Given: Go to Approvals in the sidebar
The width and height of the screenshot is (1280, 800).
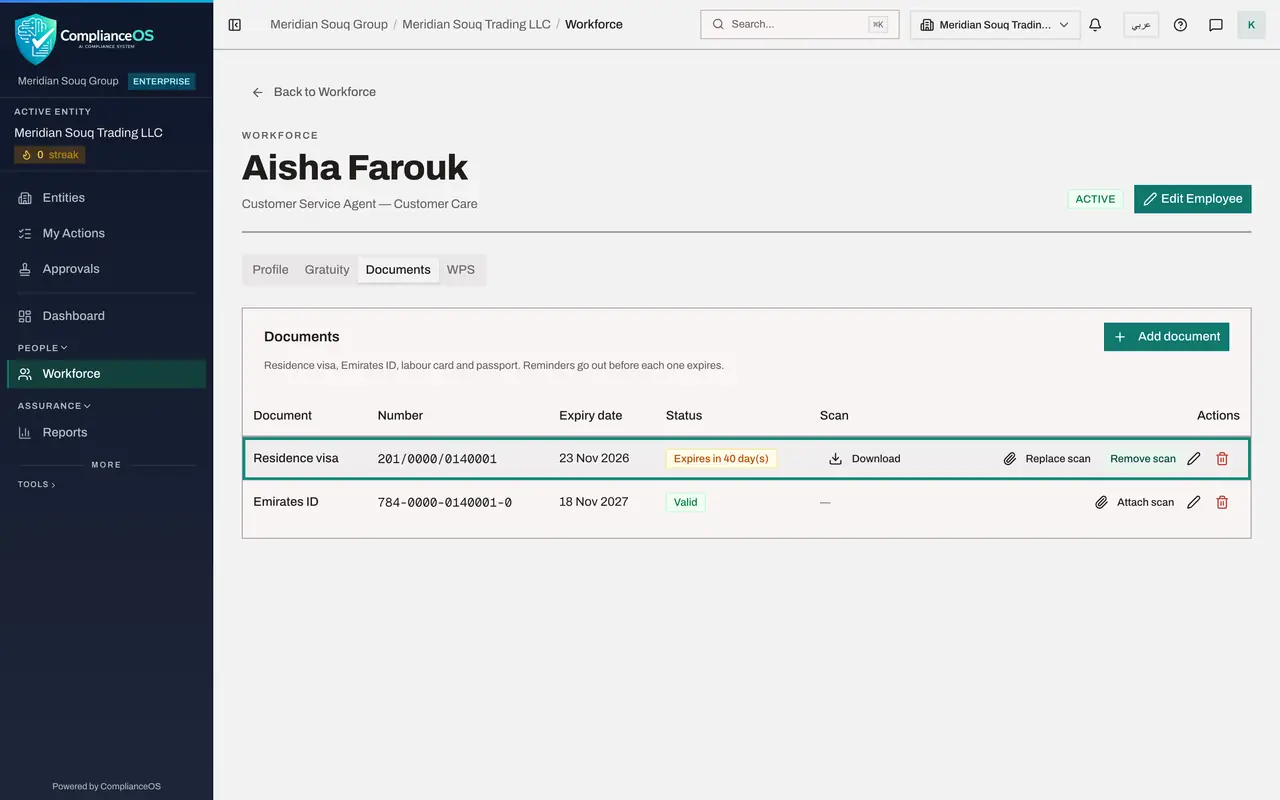Looking at the screenshot, I should coord(107,269).
